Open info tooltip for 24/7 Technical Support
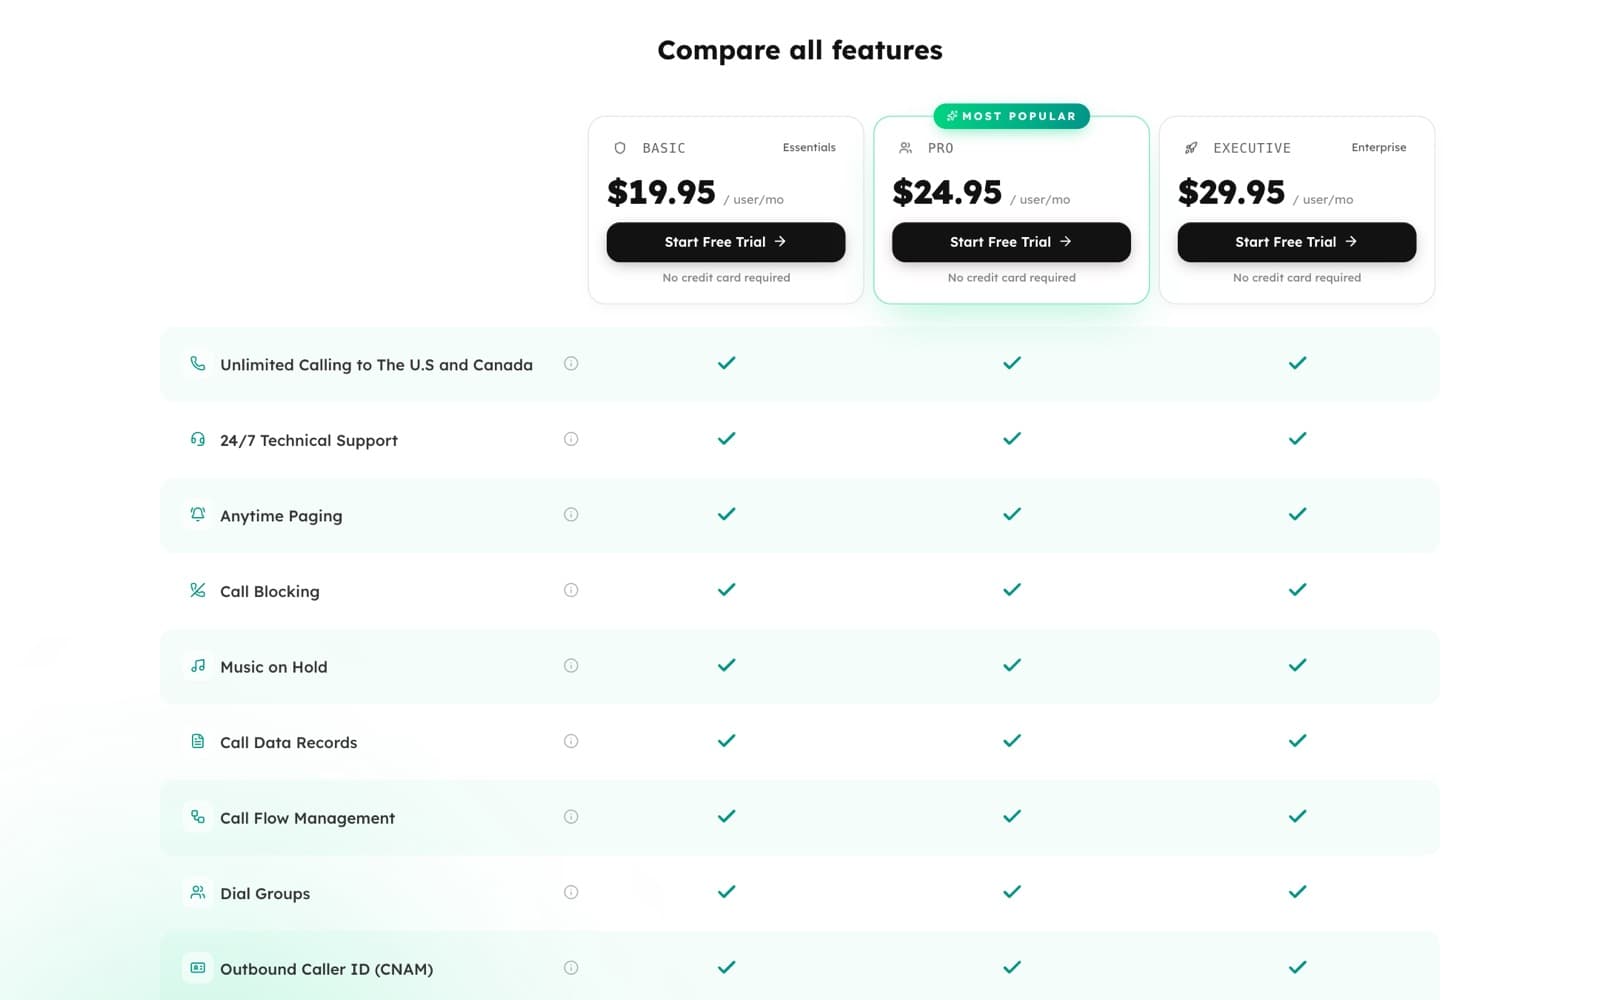 (571, 439)
